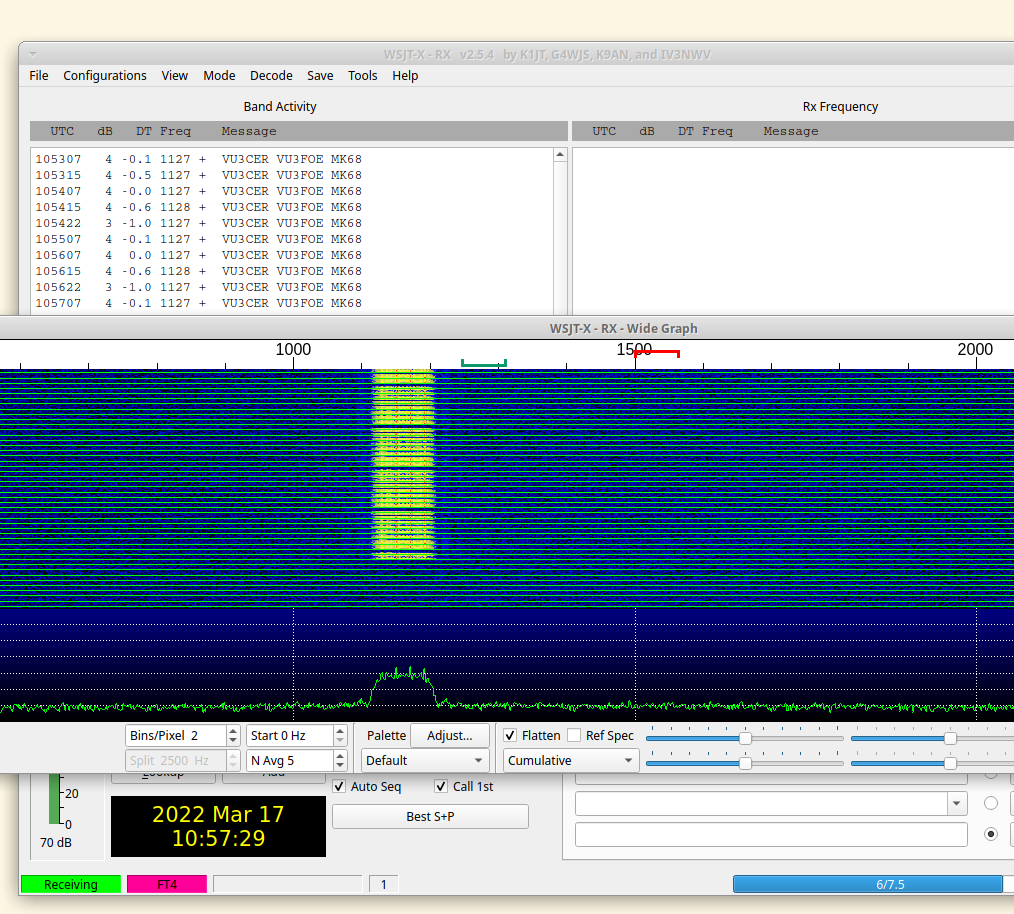The width and height of the screenshot is (1014, 914).
Task: Adjust the upper right slider handle
Action: coord(950,738)
